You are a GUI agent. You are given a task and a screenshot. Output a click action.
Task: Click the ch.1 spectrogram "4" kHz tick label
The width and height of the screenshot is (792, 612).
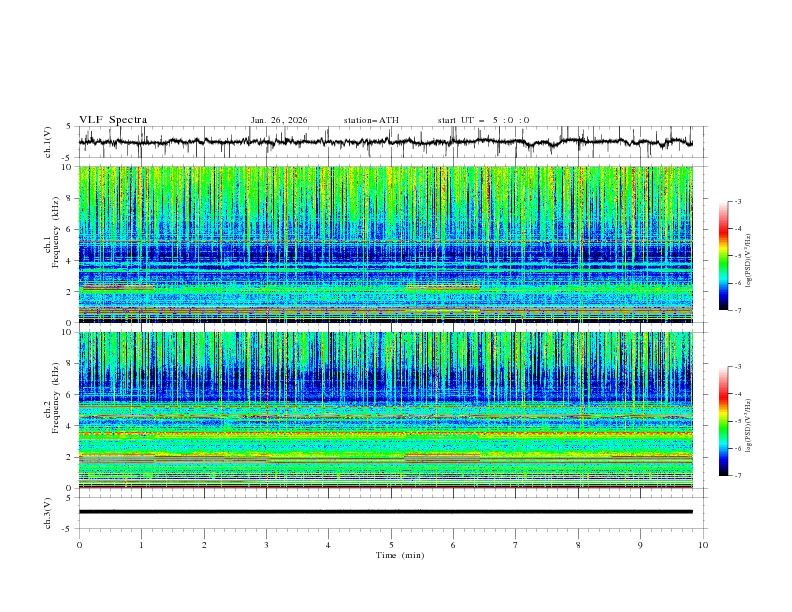pos(71,261)
